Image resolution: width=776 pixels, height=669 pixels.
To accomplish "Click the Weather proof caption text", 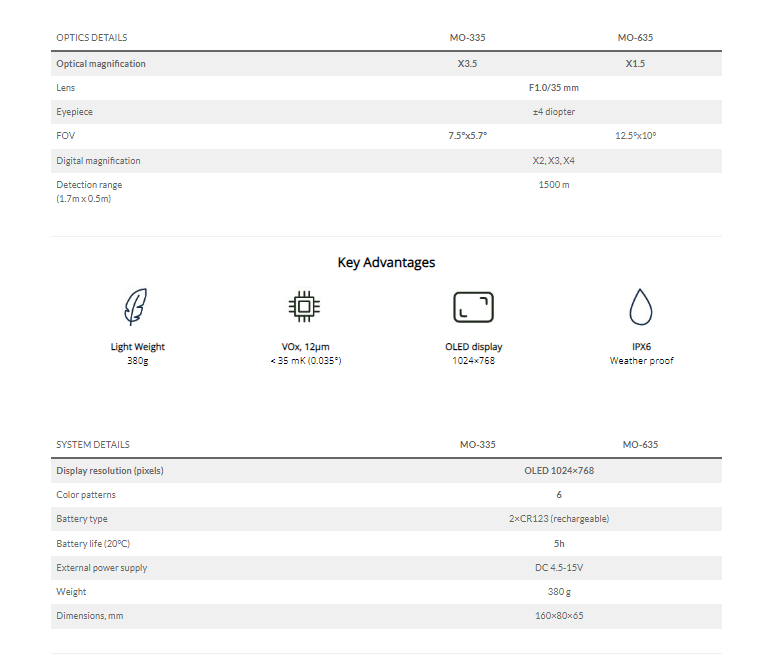I will 641,361.
